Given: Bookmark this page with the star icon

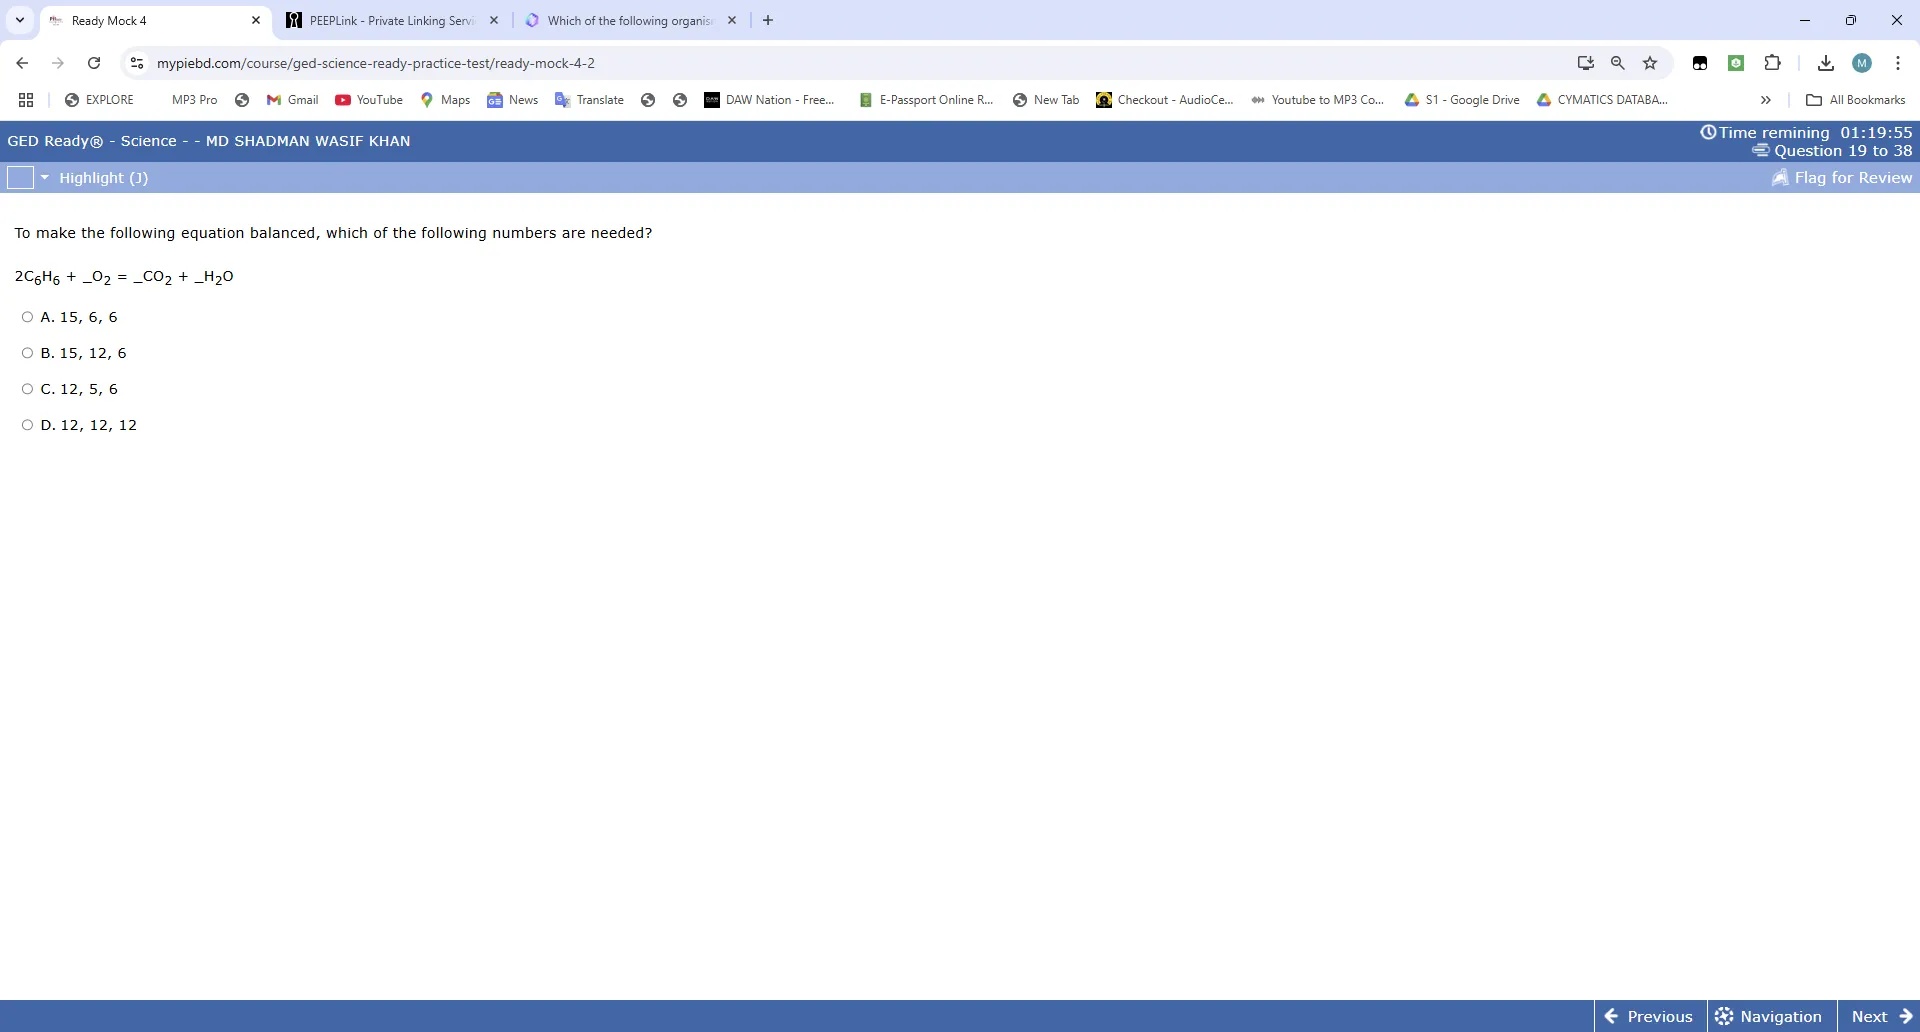Looking at the screenshot, I should point(1650,63).
